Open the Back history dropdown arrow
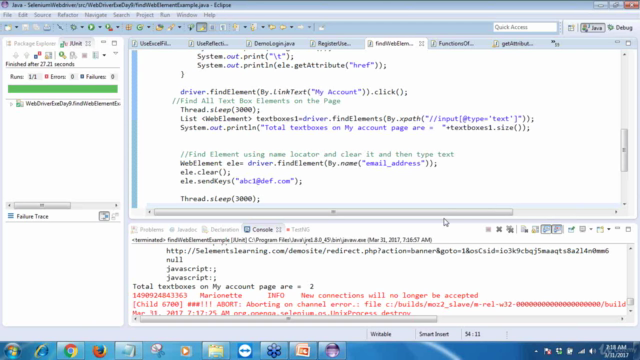 point(291,27)
